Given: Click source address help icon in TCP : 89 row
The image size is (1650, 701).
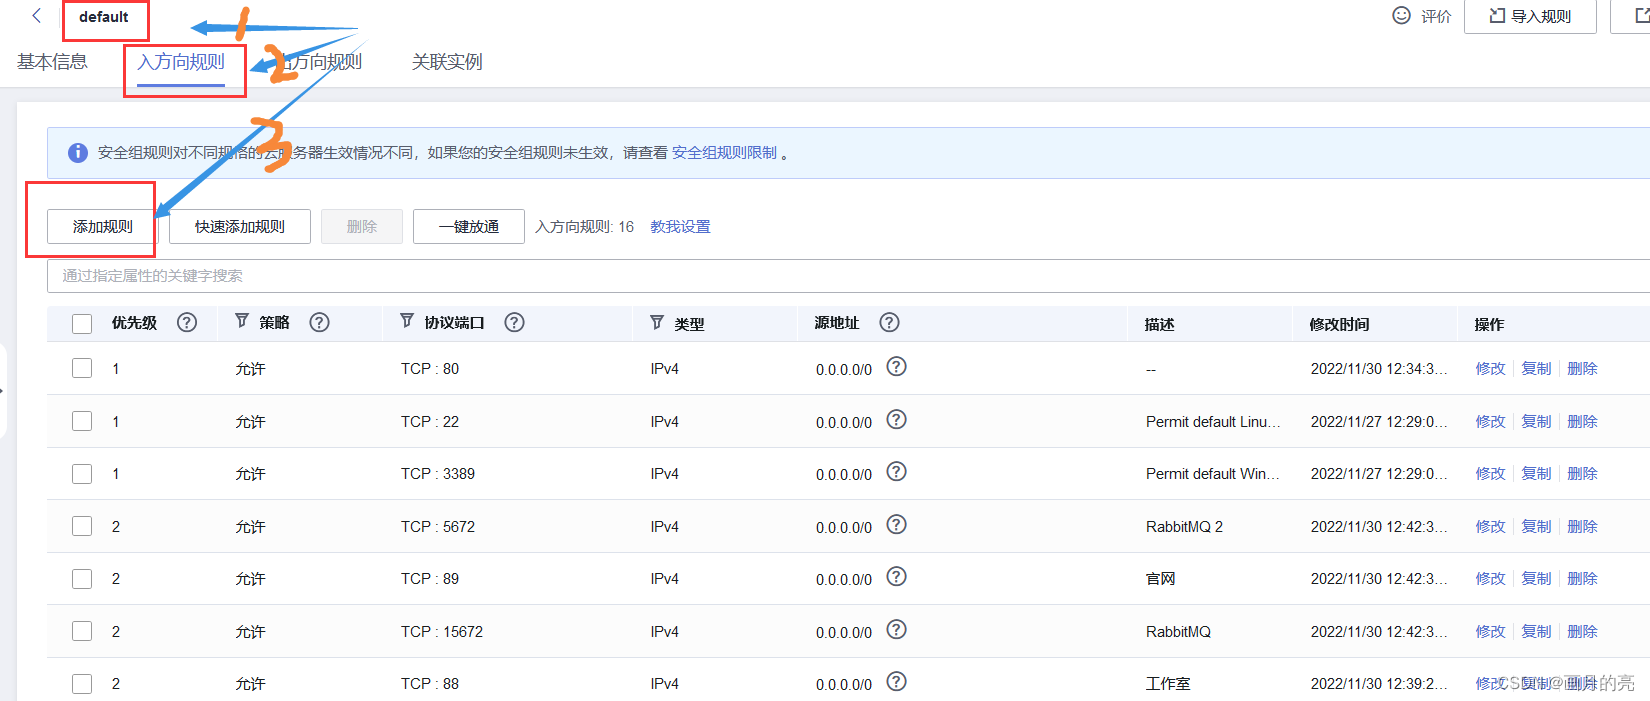Looking at the screenshot, I should tap(897, 577).
